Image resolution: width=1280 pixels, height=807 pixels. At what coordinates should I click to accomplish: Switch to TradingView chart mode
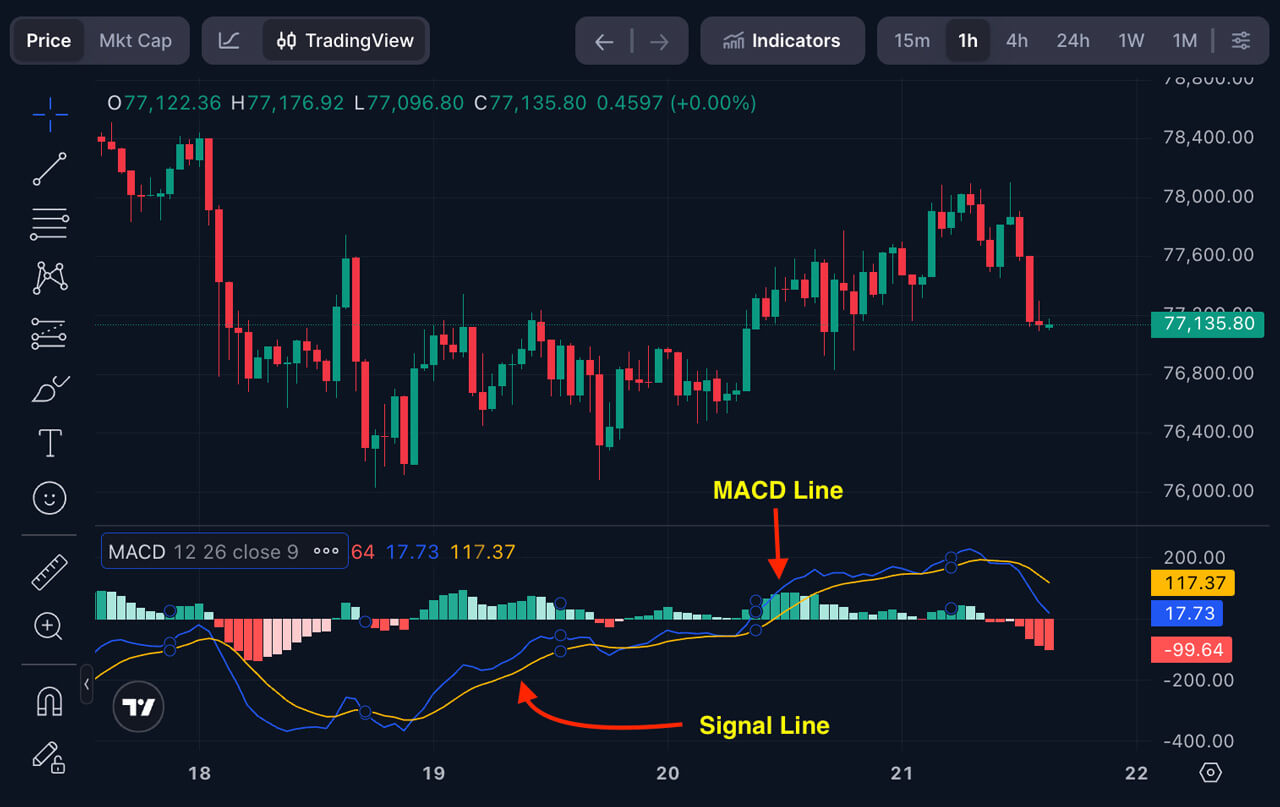coord(345,41)
